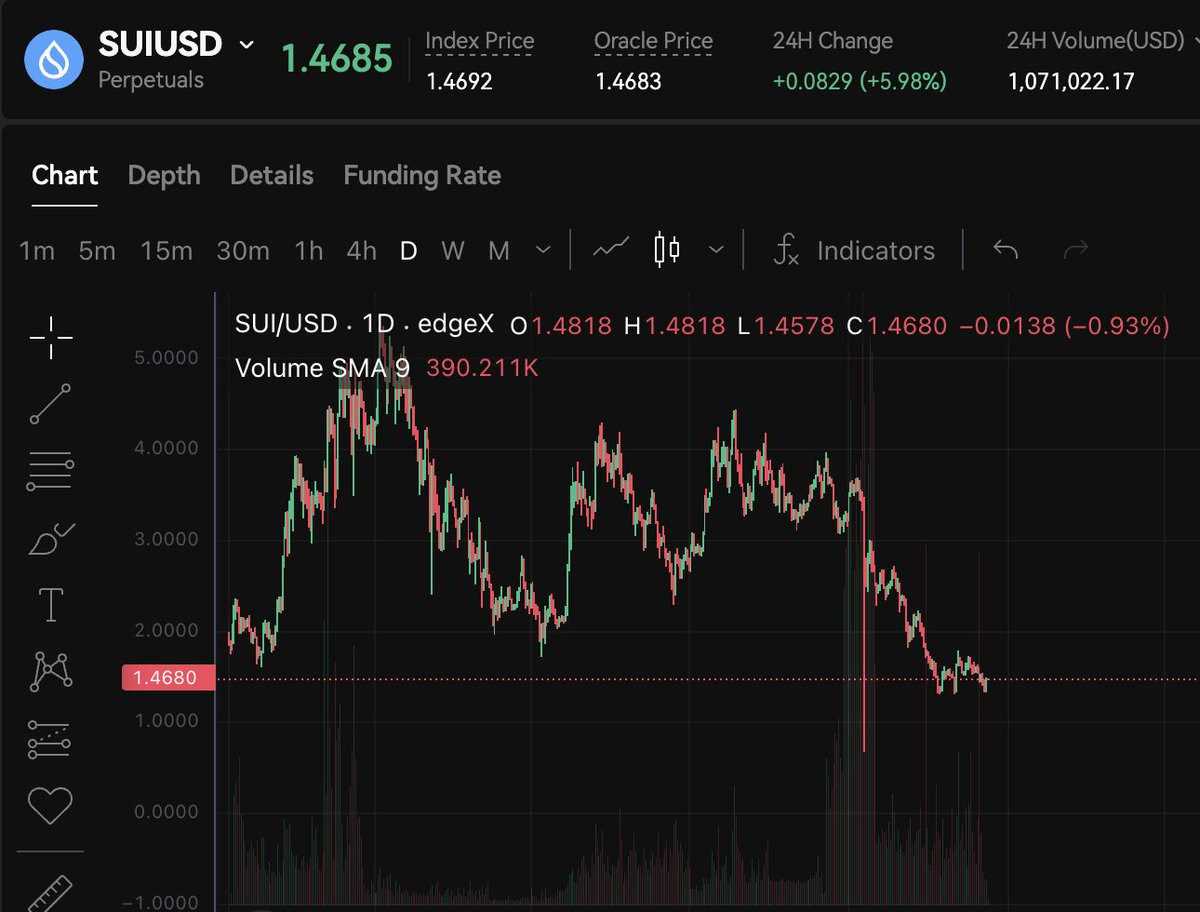
Task: Select the crosshair cursor tool
Action: 50,339
